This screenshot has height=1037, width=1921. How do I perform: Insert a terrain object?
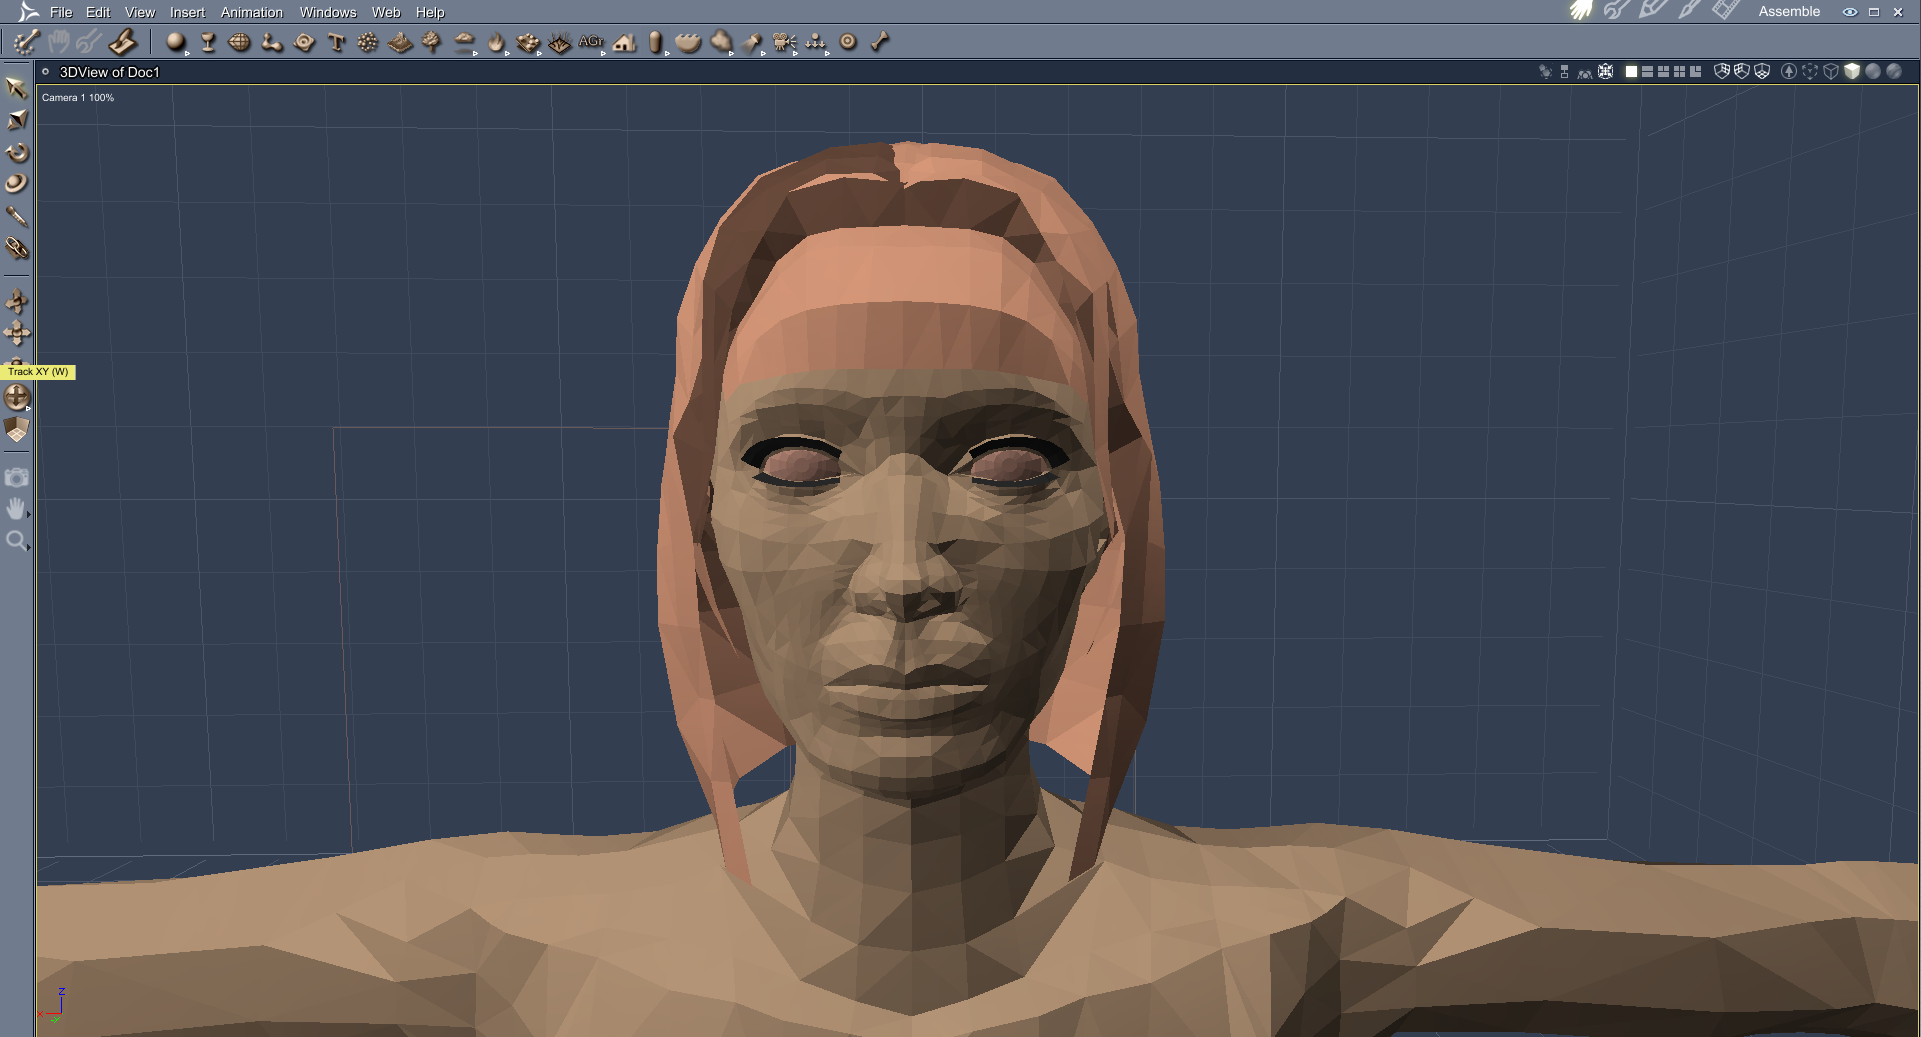(x=400, y=42)
